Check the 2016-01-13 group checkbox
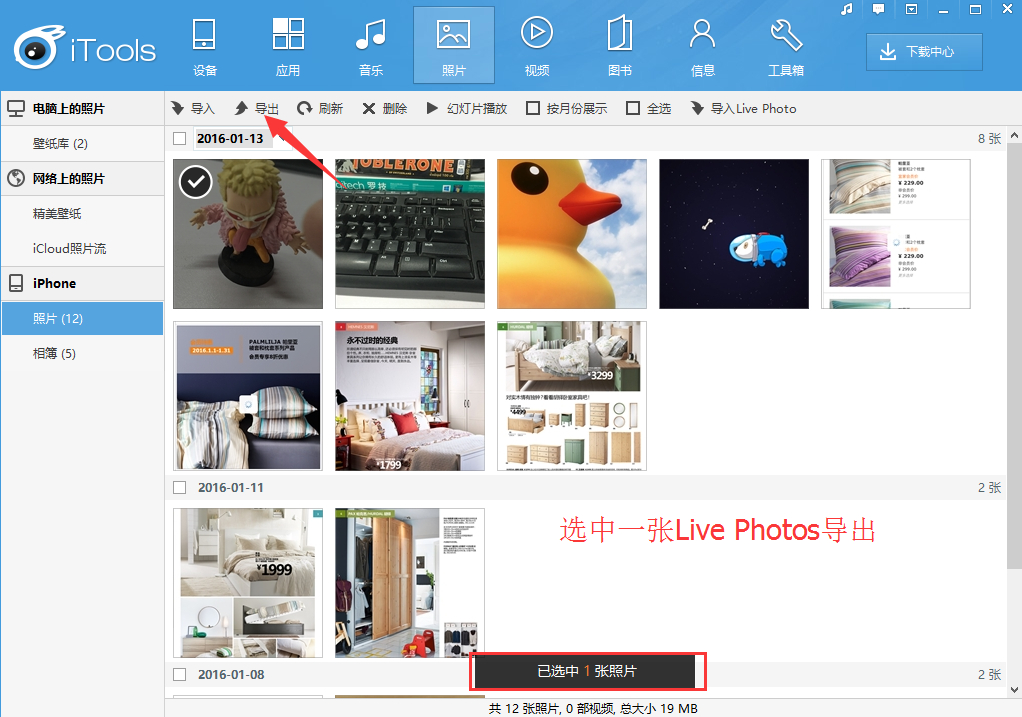Viewport: 1022px width, 717px height. (x=180, y=138)
